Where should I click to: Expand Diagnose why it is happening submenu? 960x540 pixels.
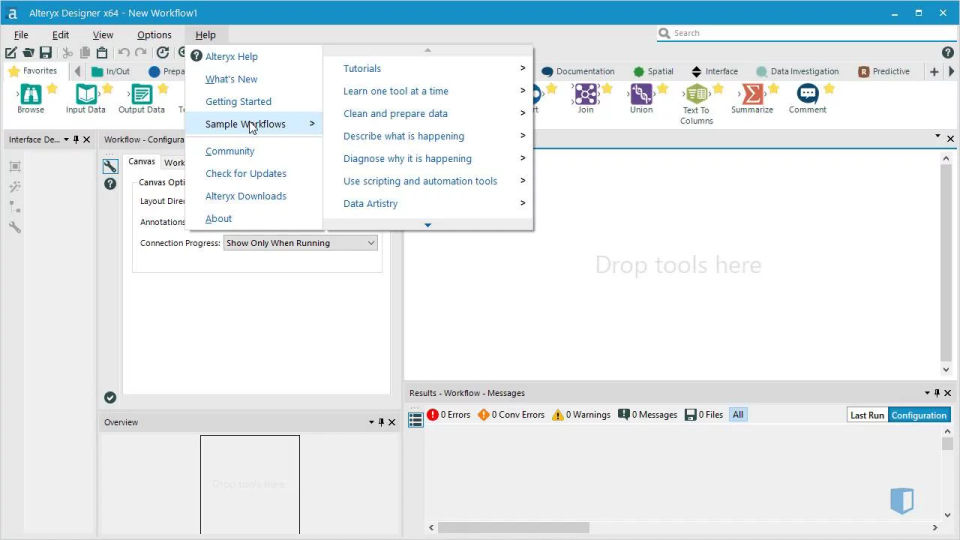(x=429, y=159)
